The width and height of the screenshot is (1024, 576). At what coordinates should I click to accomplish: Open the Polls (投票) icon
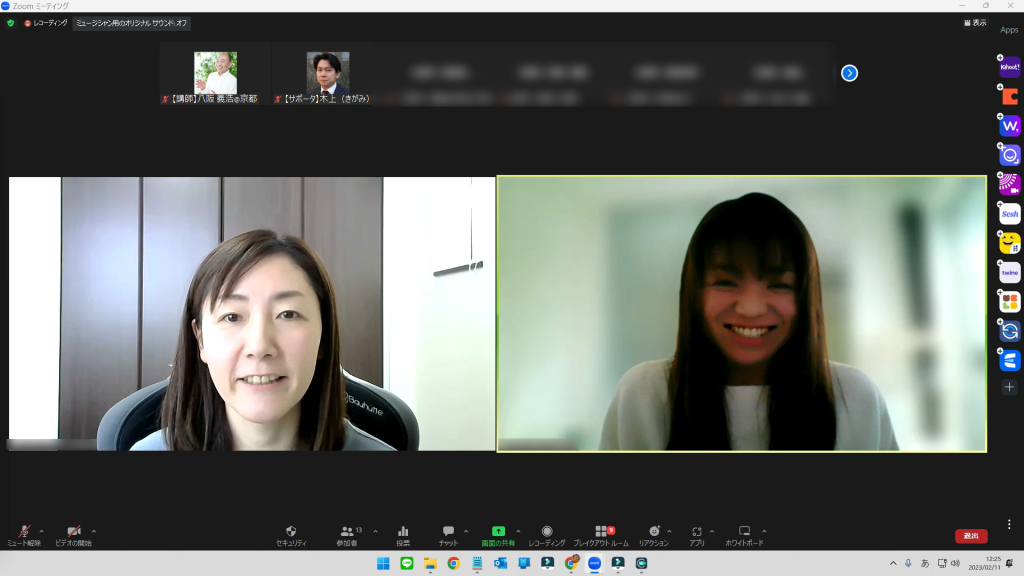point(403,535)
